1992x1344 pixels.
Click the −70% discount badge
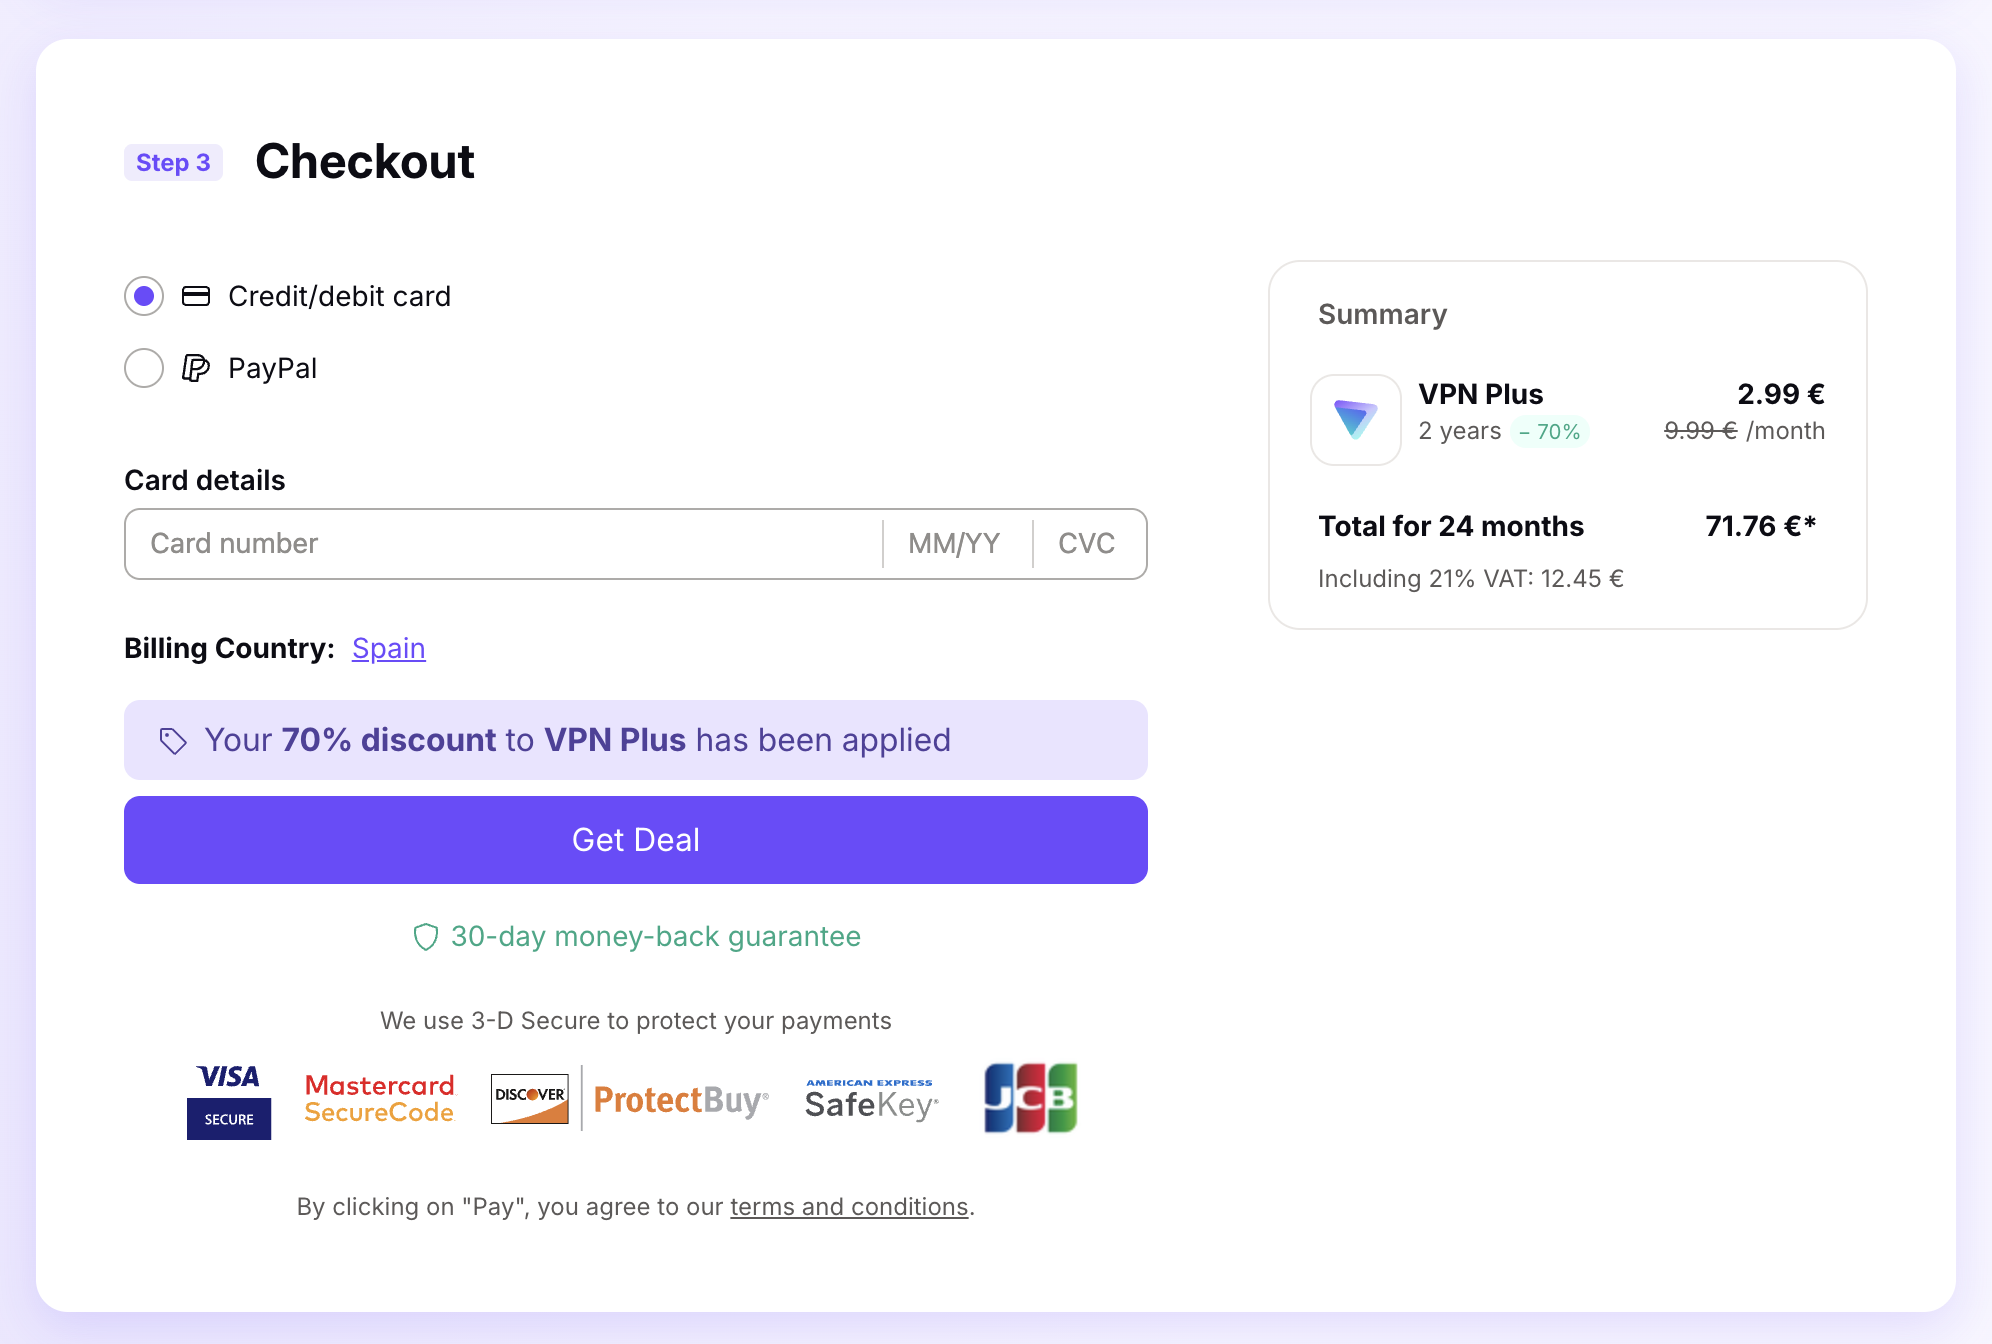click(1549, 431)
